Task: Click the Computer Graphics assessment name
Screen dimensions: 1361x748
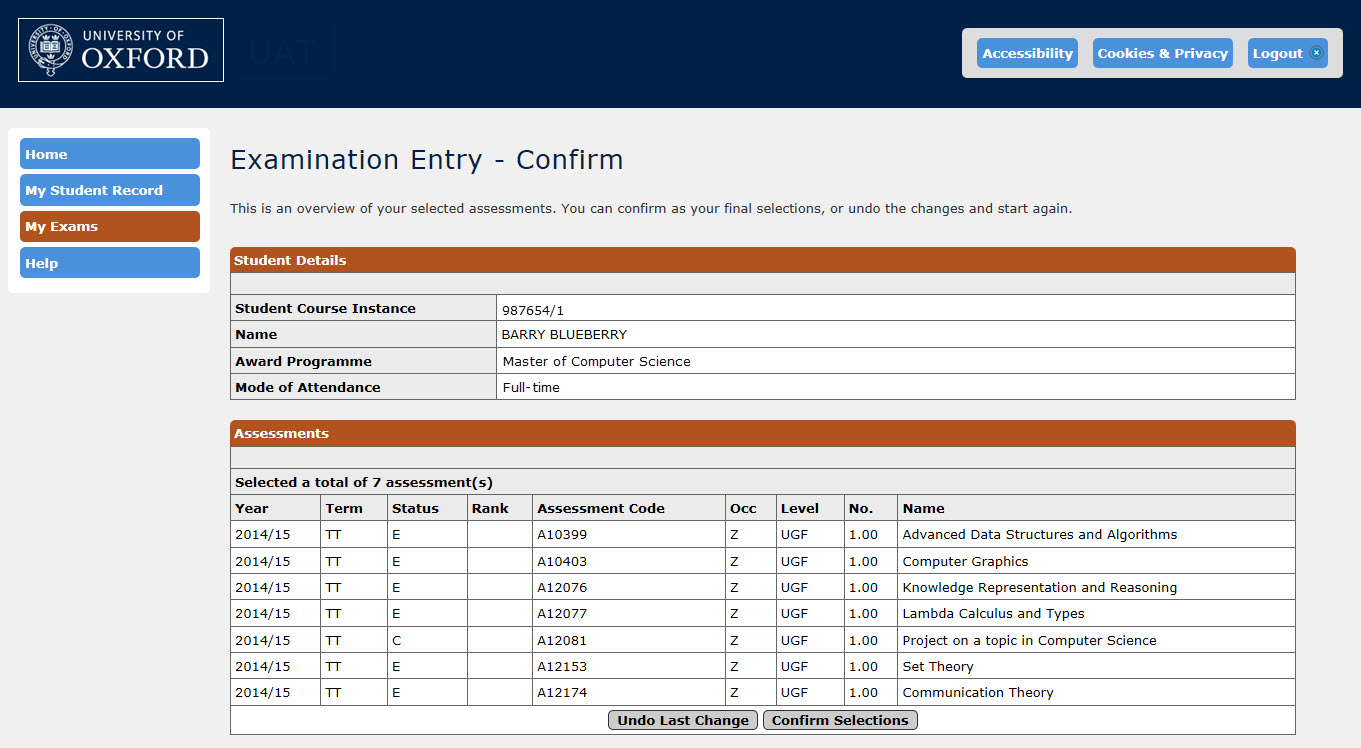Action: pyautogui.click(x=965, y=562)
